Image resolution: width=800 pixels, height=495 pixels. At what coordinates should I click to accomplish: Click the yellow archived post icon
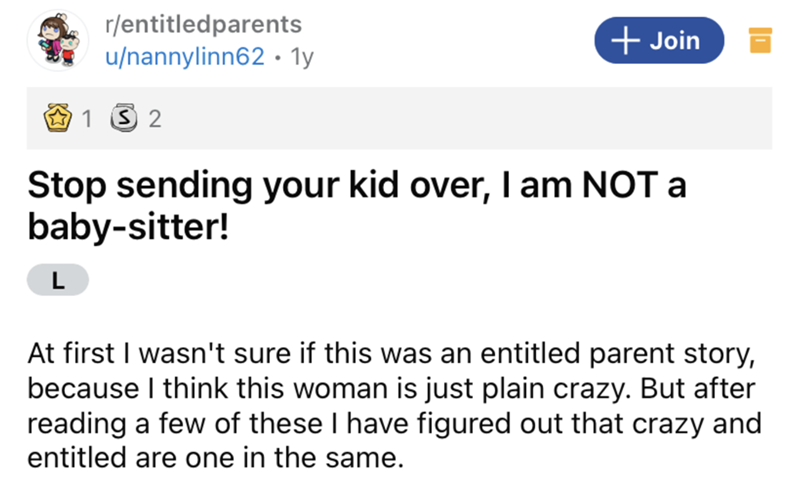point(759,41)
